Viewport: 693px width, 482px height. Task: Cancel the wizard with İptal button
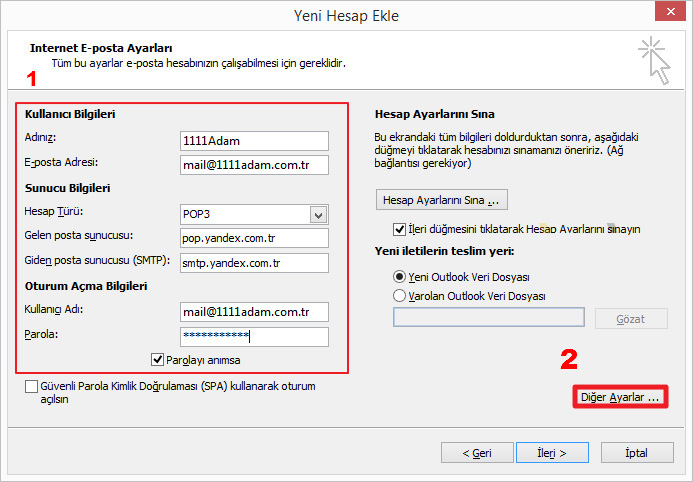tap(636, 453)
